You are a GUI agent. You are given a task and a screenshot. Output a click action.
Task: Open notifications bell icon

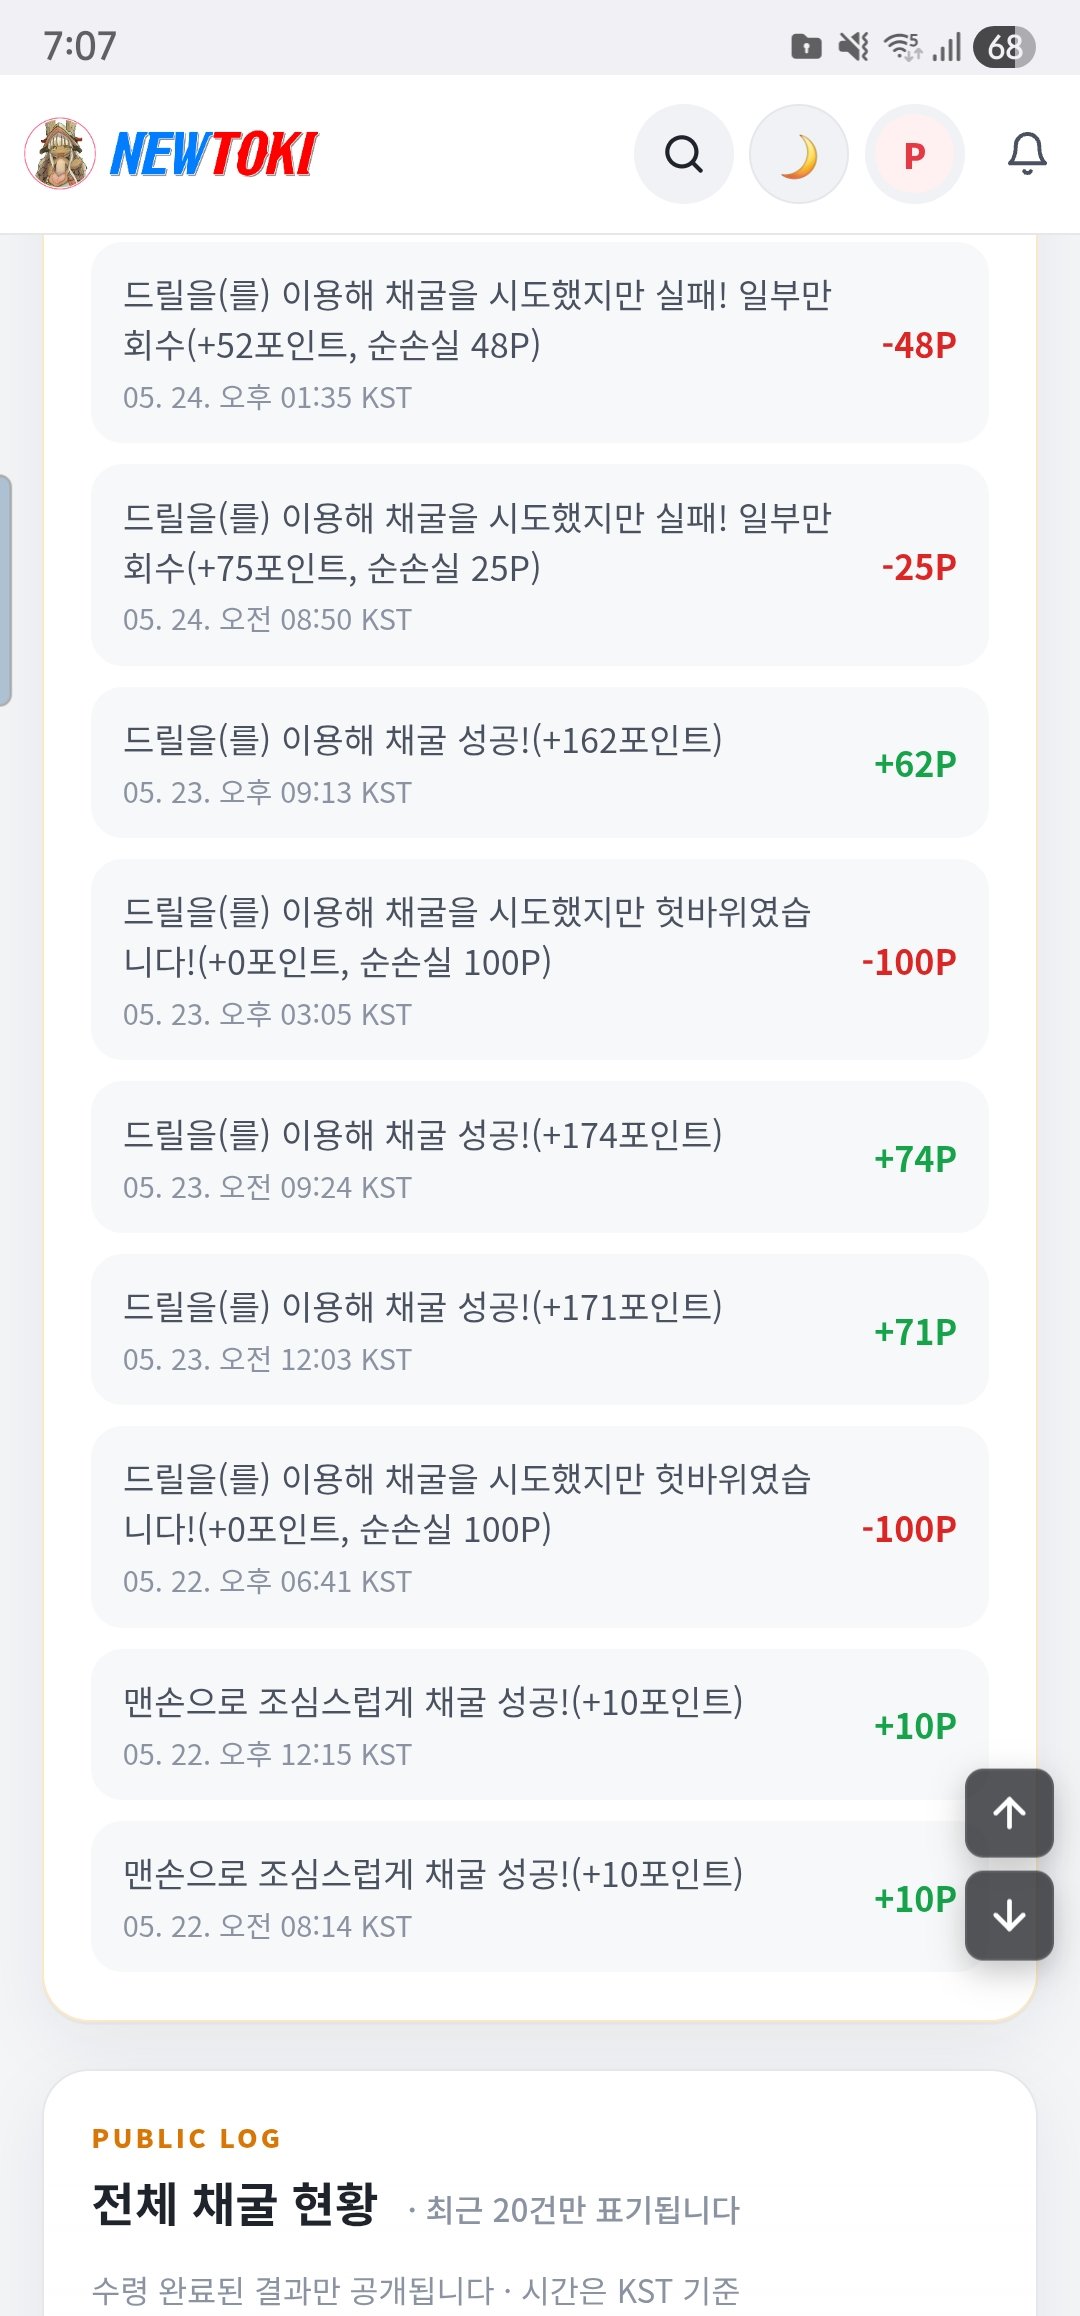coord(1027,154)
